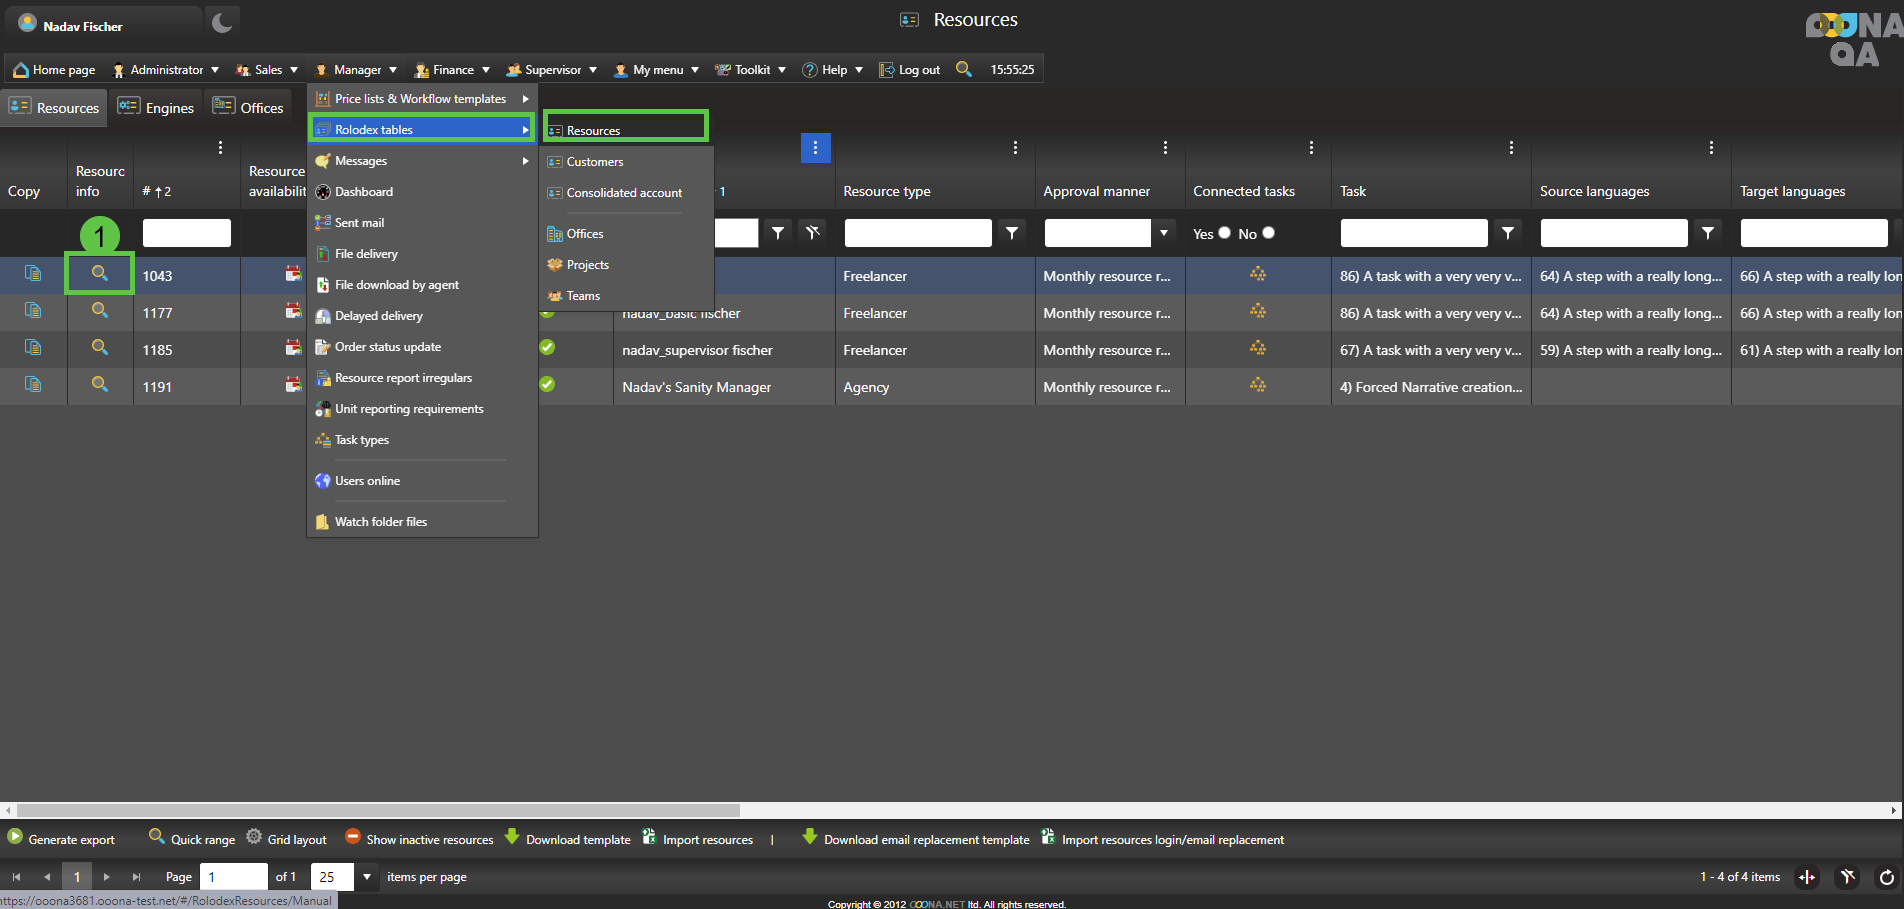Image resolution: width=1904 pixels, height=909 pixels.
Task: Toggle dark mode moon icon
Action: click(x=222, y=22)
